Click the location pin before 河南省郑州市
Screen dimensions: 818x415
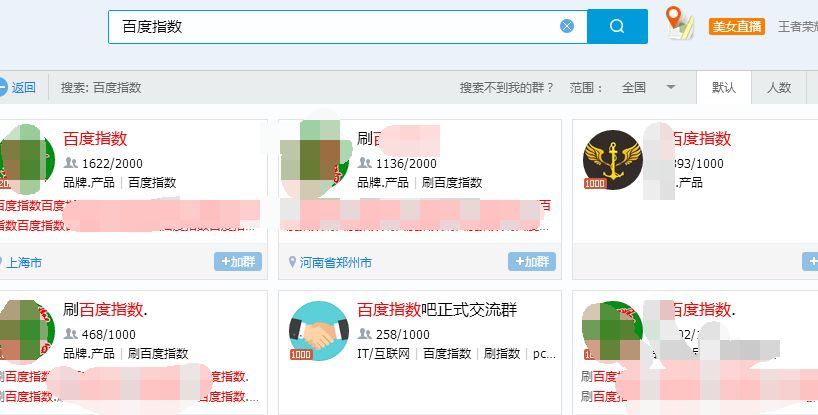(x=292, y=262)
